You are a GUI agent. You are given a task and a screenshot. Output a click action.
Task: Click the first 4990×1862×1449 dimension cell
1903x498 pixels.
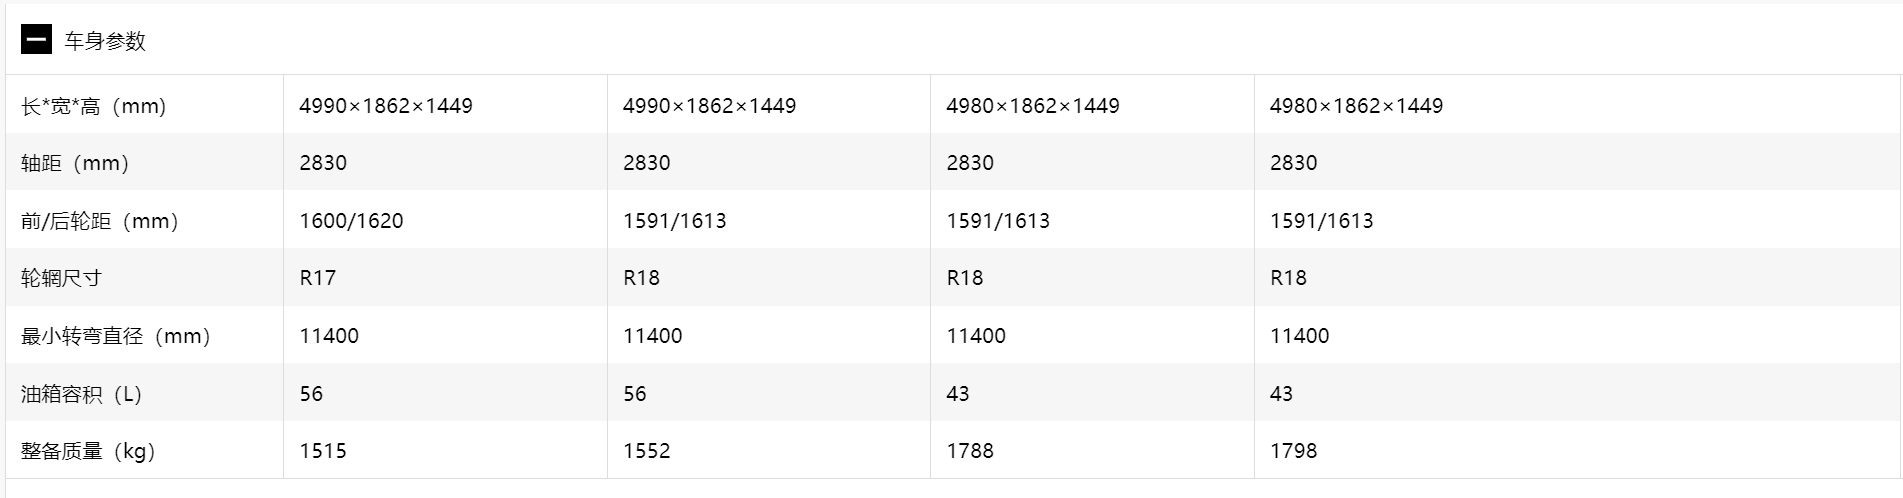click(x=386, y=106)
